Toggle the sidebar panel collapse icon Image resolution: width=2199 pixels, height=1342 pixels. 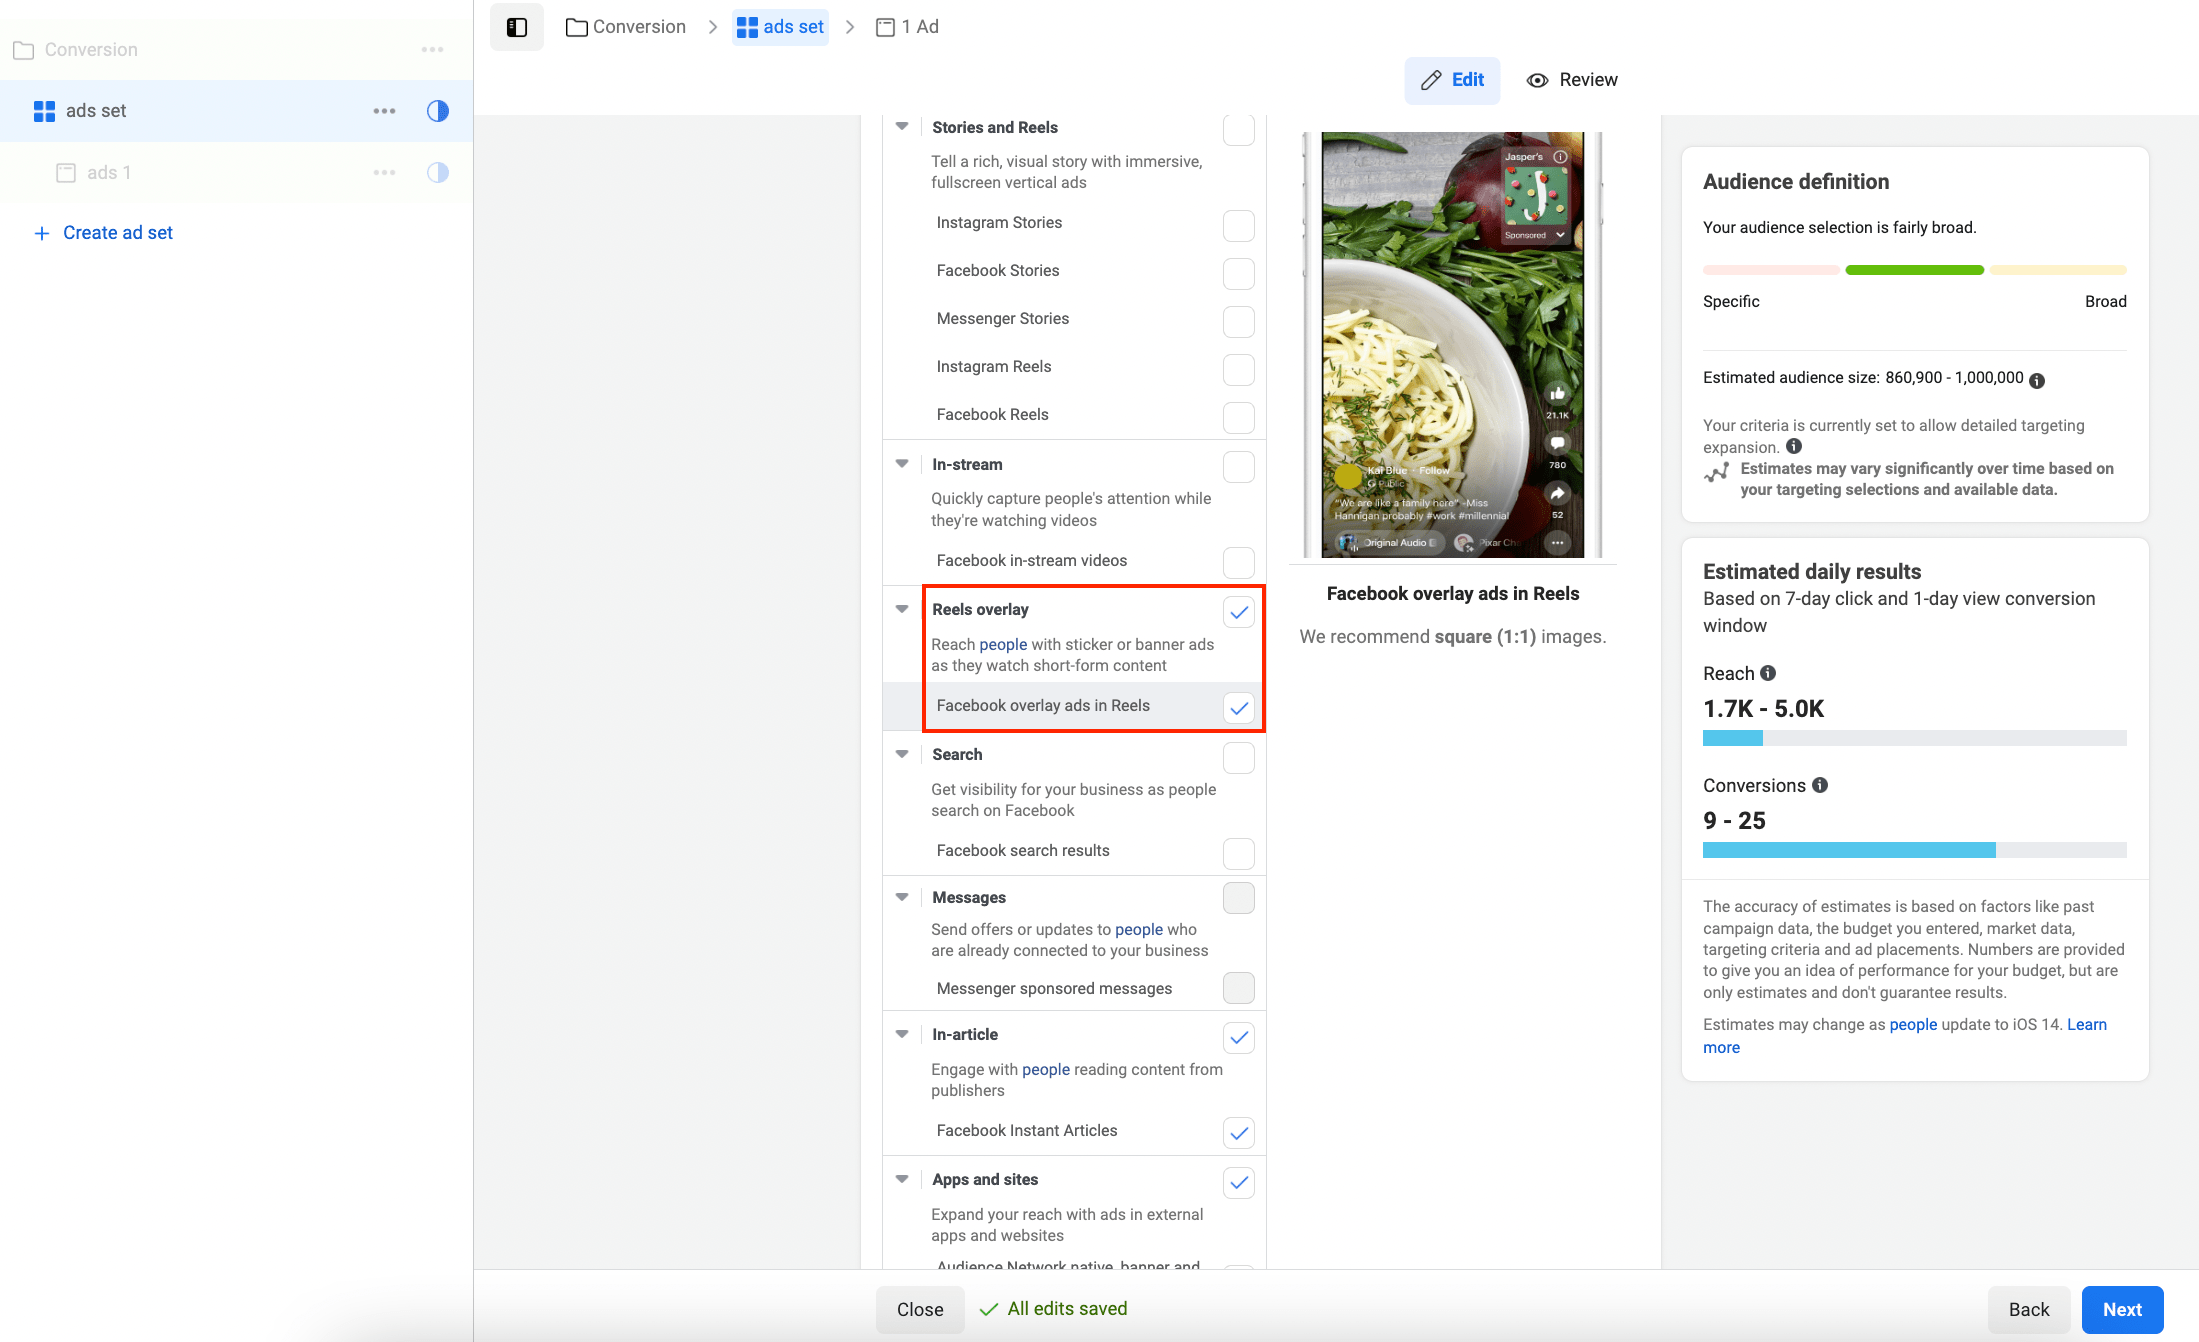[516, 27]
